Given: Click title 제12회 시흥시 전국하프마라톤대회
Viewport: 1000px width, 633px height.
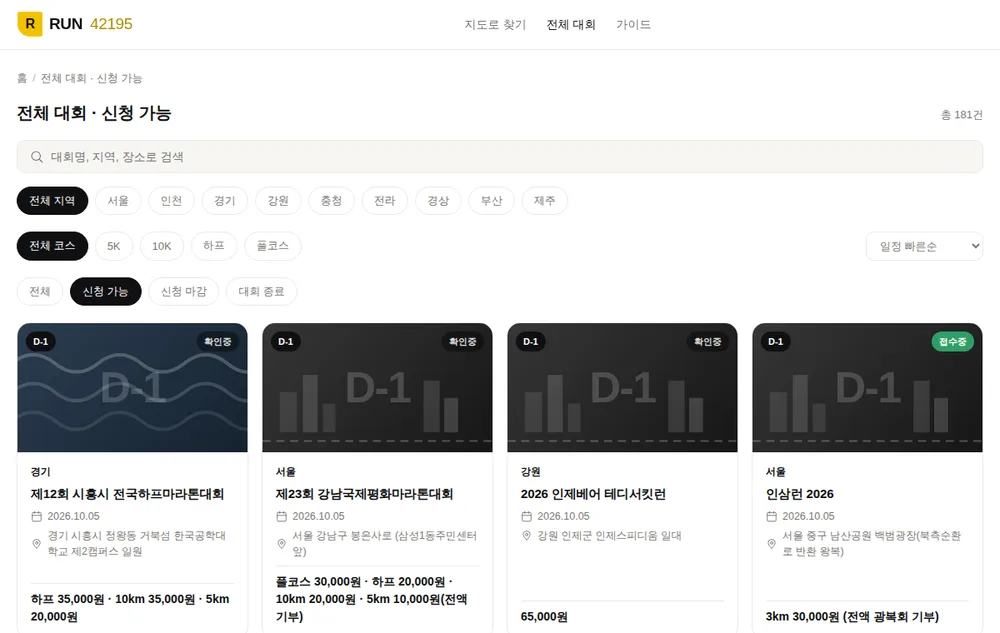Looking at the screenshot, I should tap(128, 494).
